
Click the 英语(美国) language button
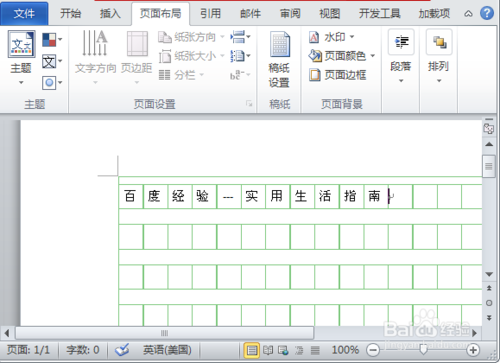point(167,350)
